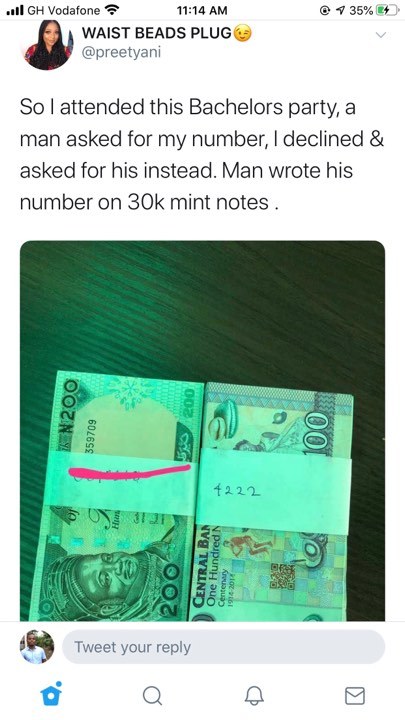
Task: Tap the tweet author's profile picture
Action: pyautogui.click(x=47, y=45)
